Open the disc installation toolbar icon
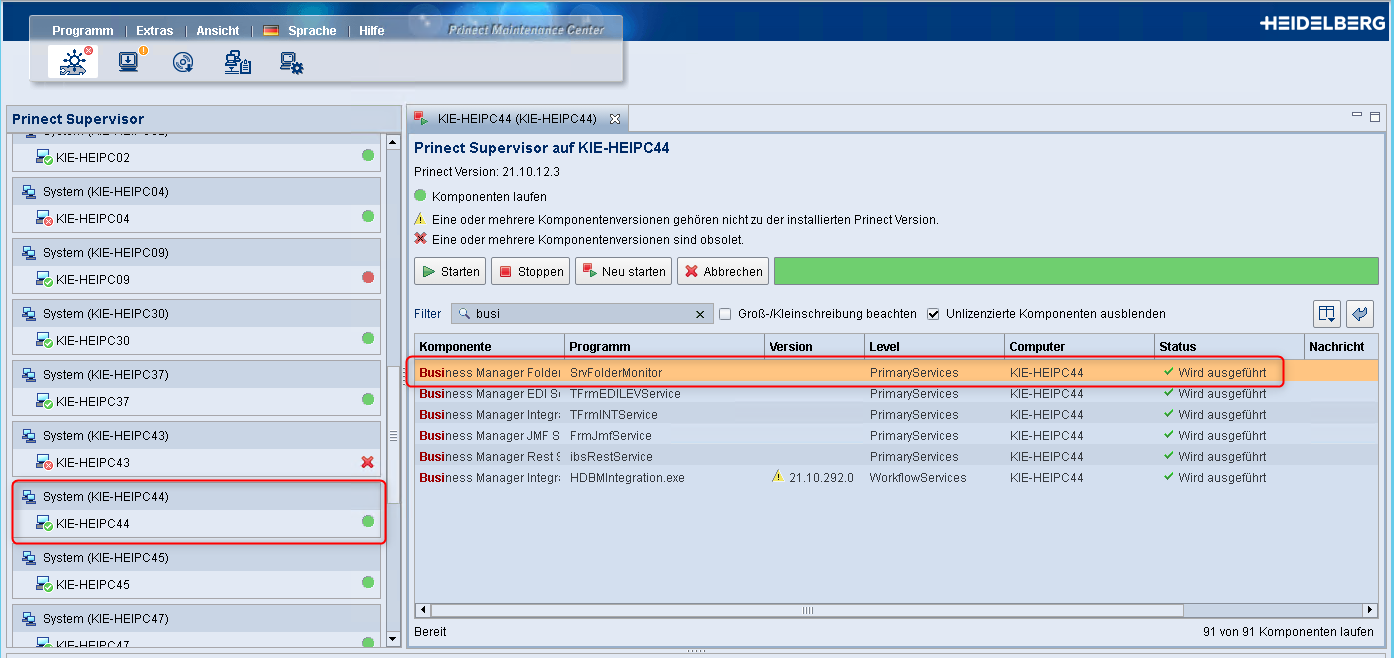This screenshot has height=658, width=1394. point(183,62)
